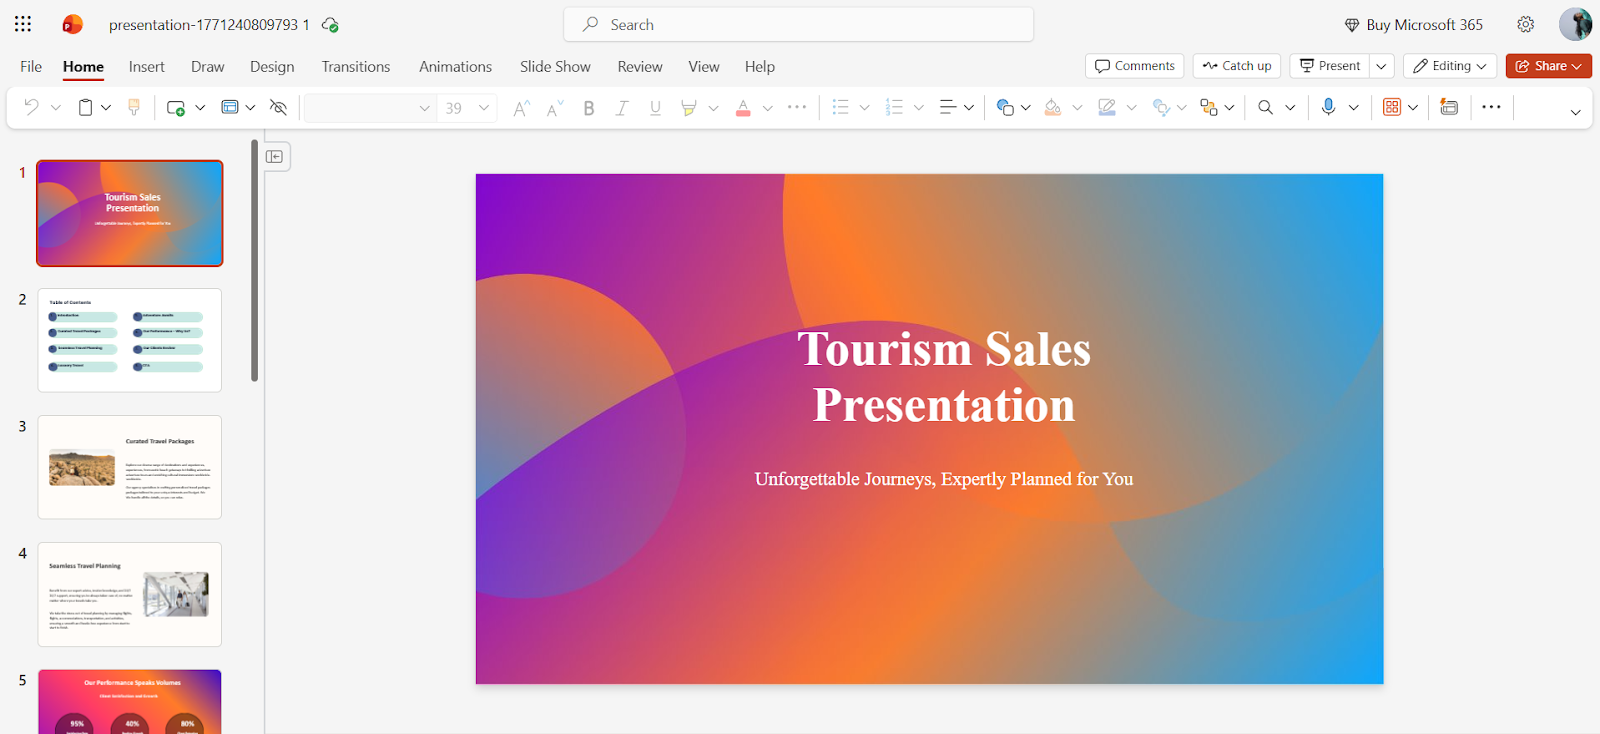Open the Editing mode dropdown
Screen dimensions: 1600x734
(1450, 66)
